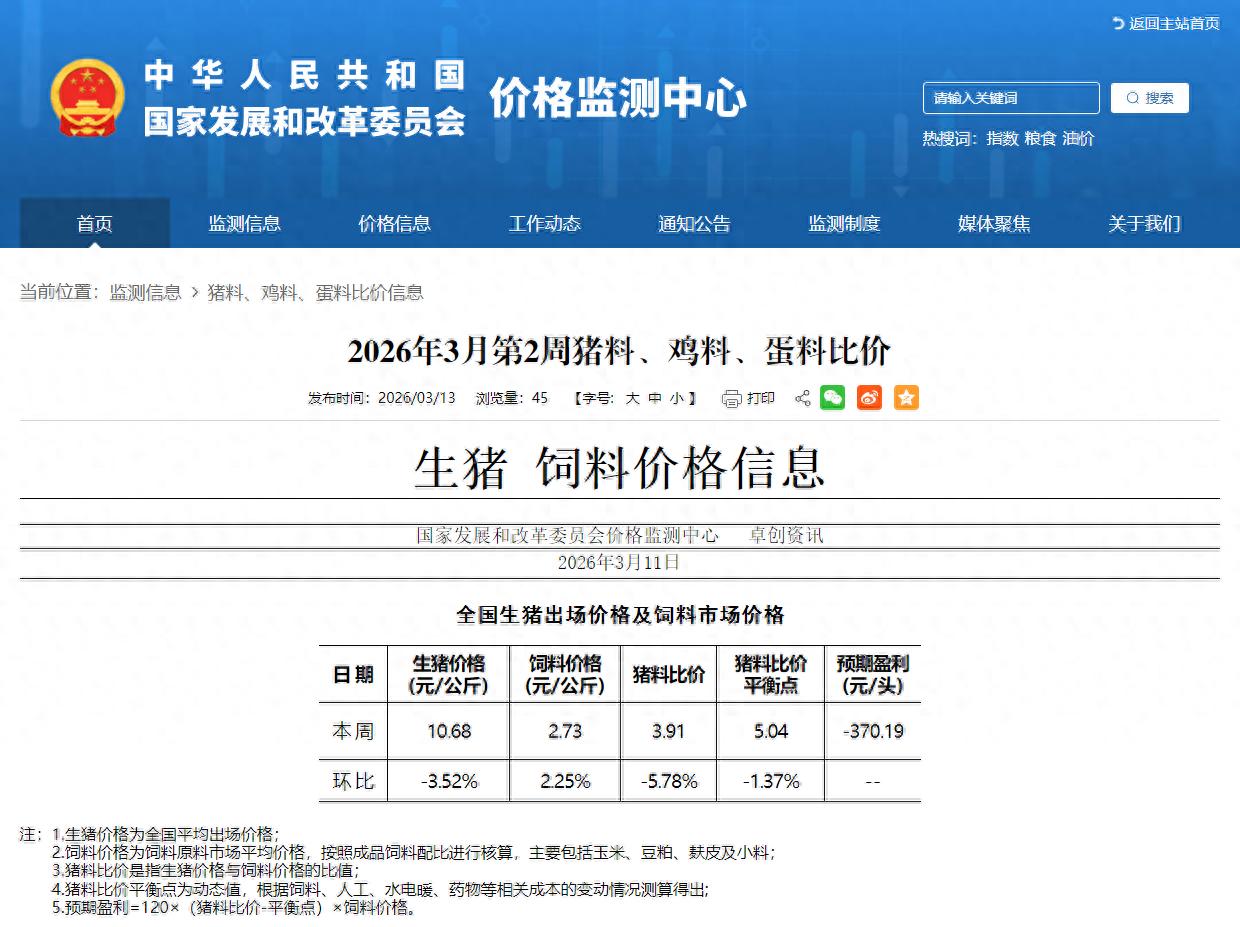The height and width of the screenshot is (927, 1240).
Task: Set font size to medium (中)
Action: [x=655, y=398]
